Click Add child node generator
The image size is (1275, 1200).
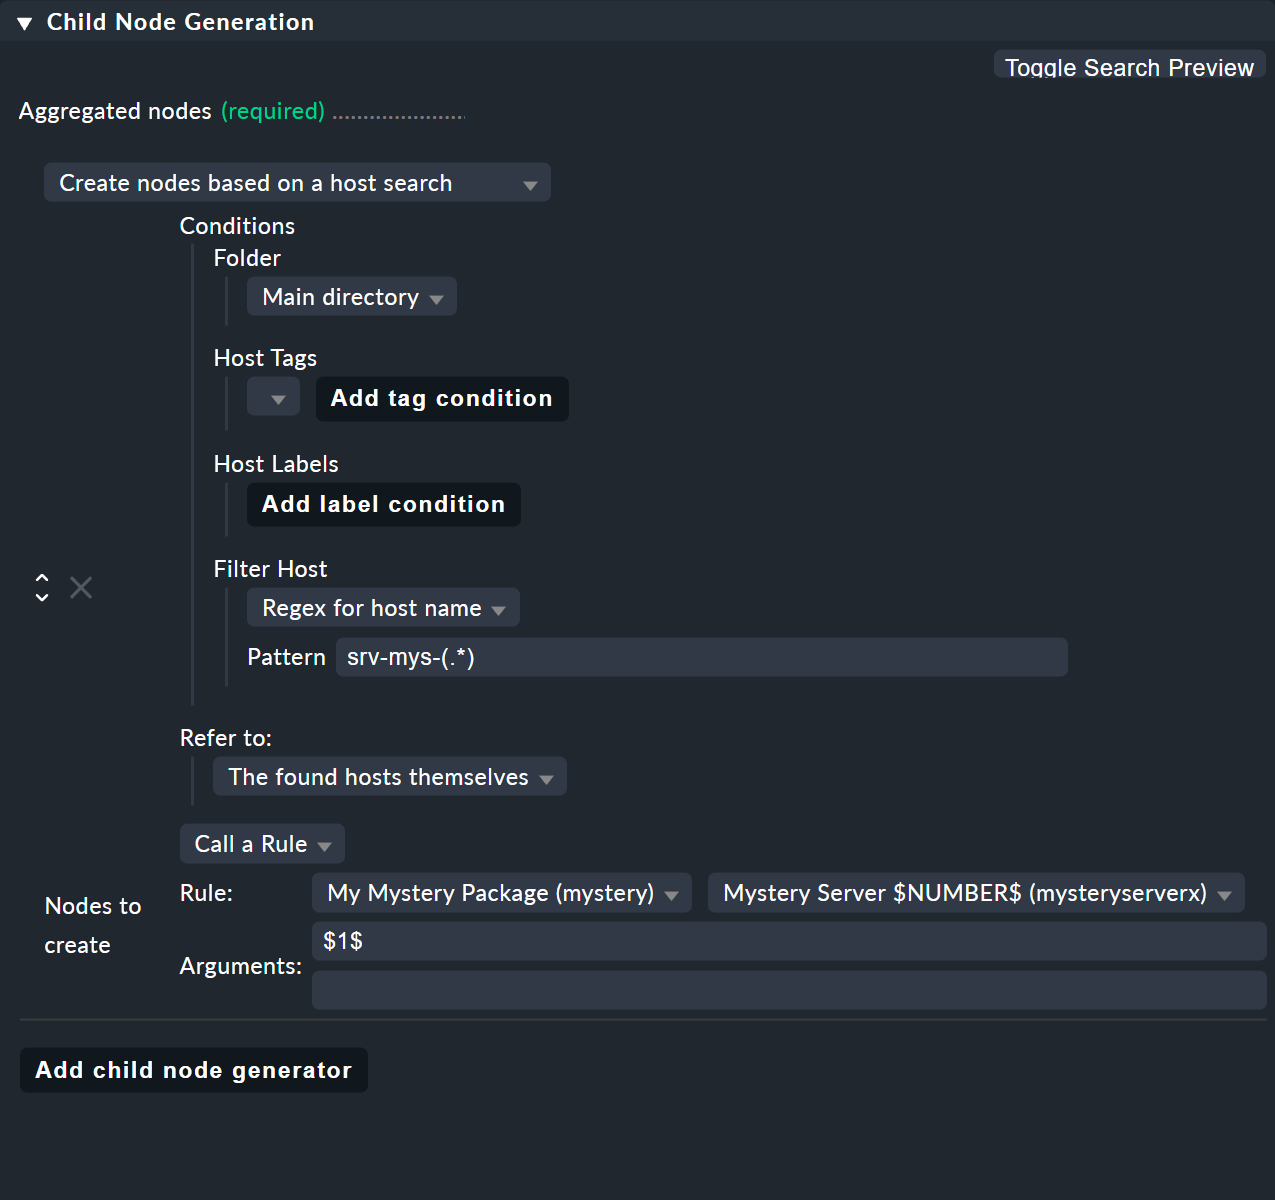point(193,1070)
